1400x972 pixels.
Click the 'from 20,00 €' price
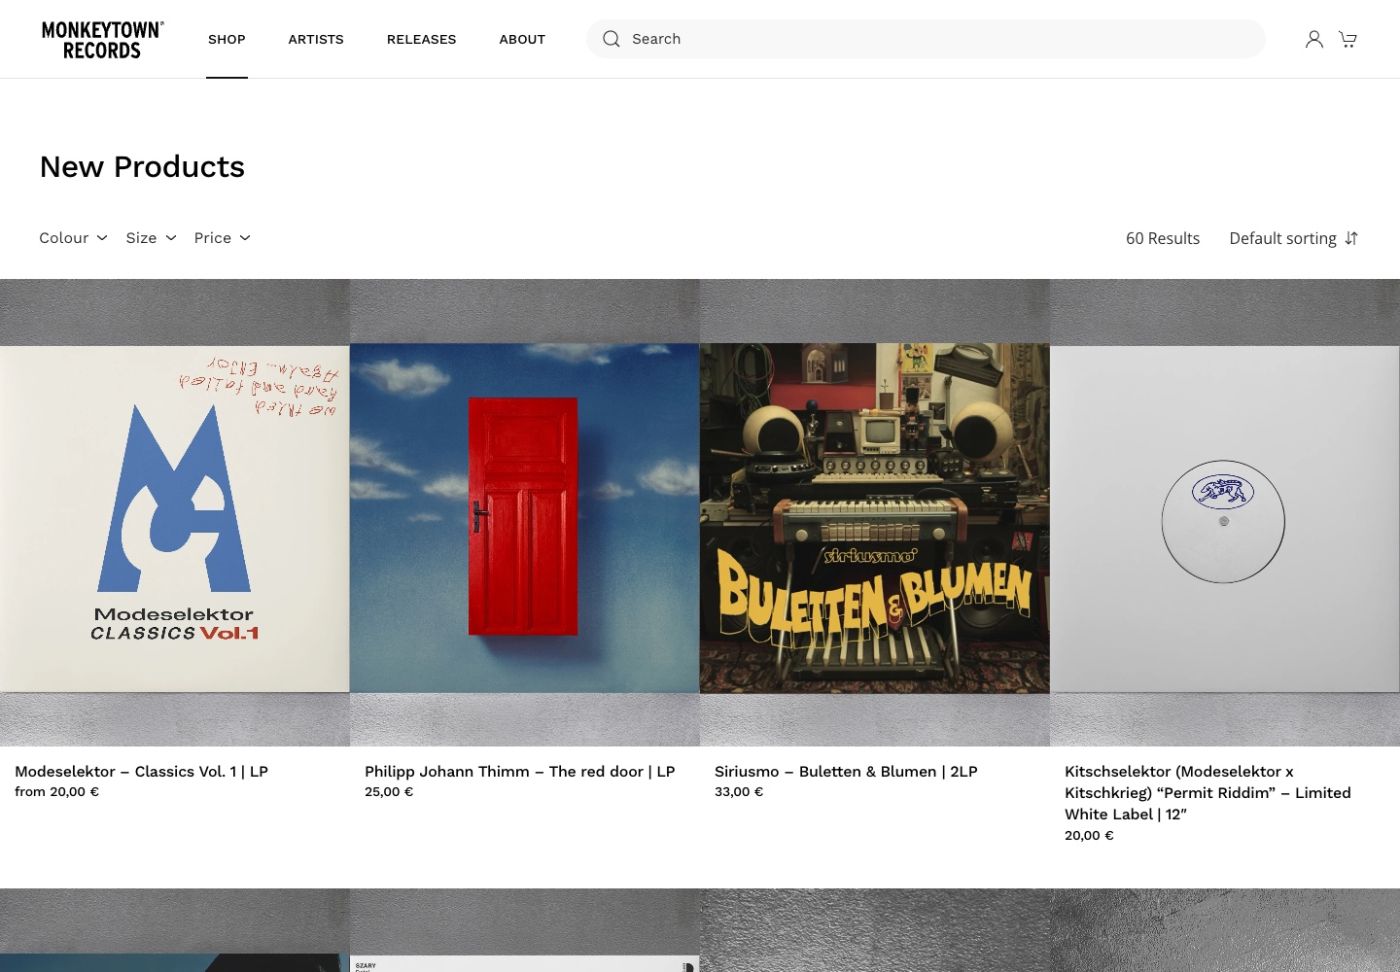click(57, 791)
